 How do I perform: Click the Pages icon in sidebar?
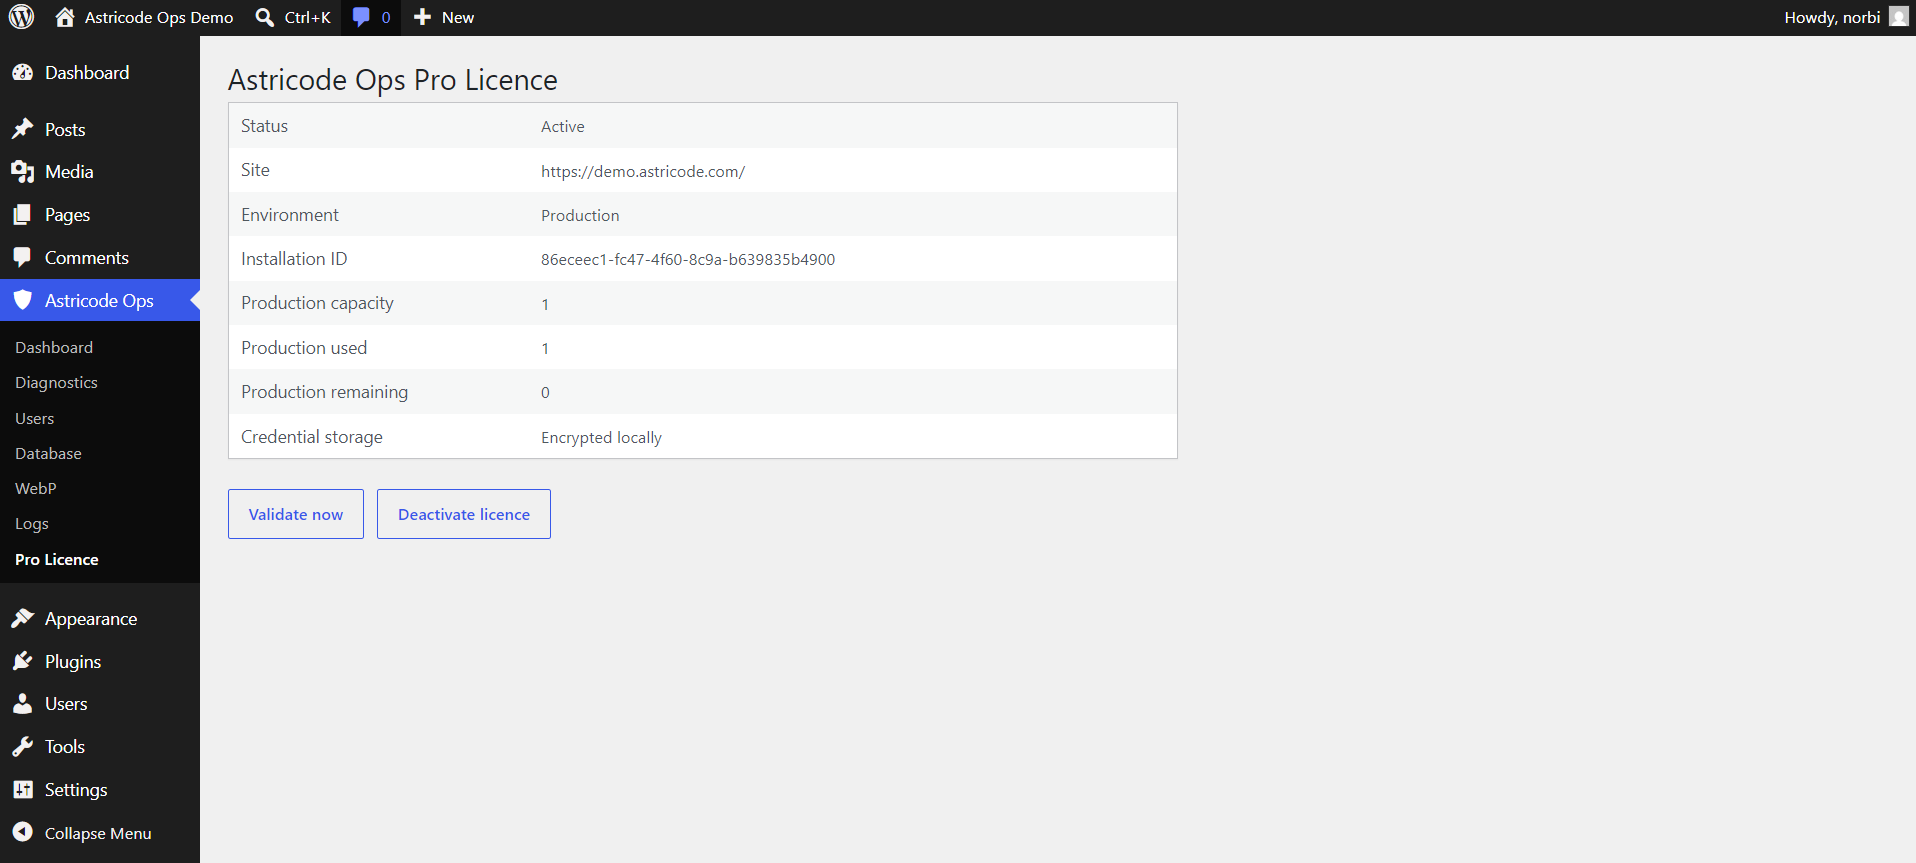(22, 215)
